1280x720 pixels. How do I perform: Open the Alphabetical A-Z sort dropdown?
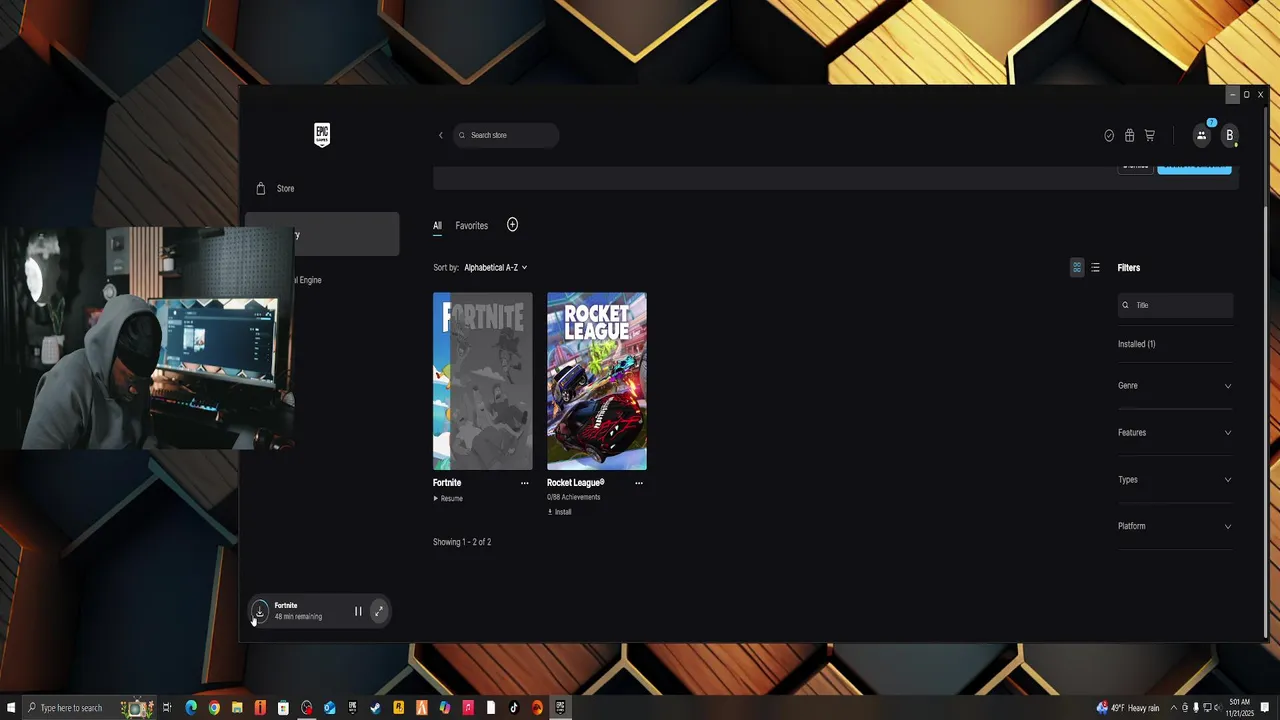pyautogui.click(x=495, y=268)
